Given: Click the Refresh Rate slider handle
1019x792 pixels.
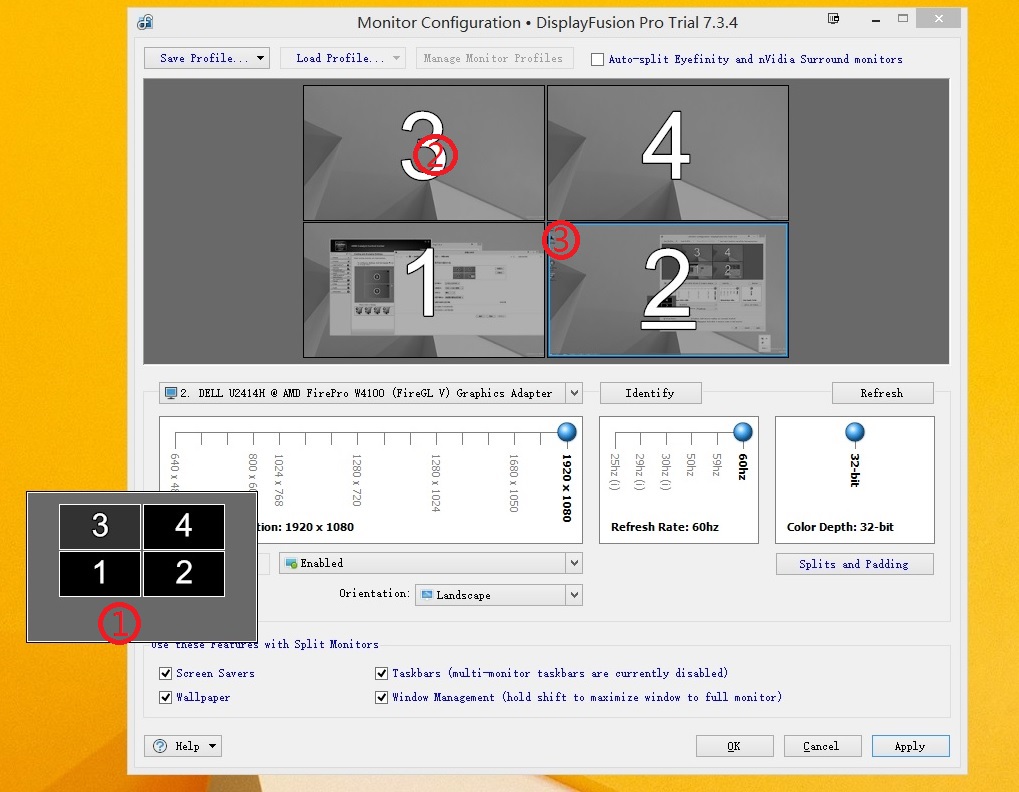Looking at the screenshot, I should (x=743, y=432).
